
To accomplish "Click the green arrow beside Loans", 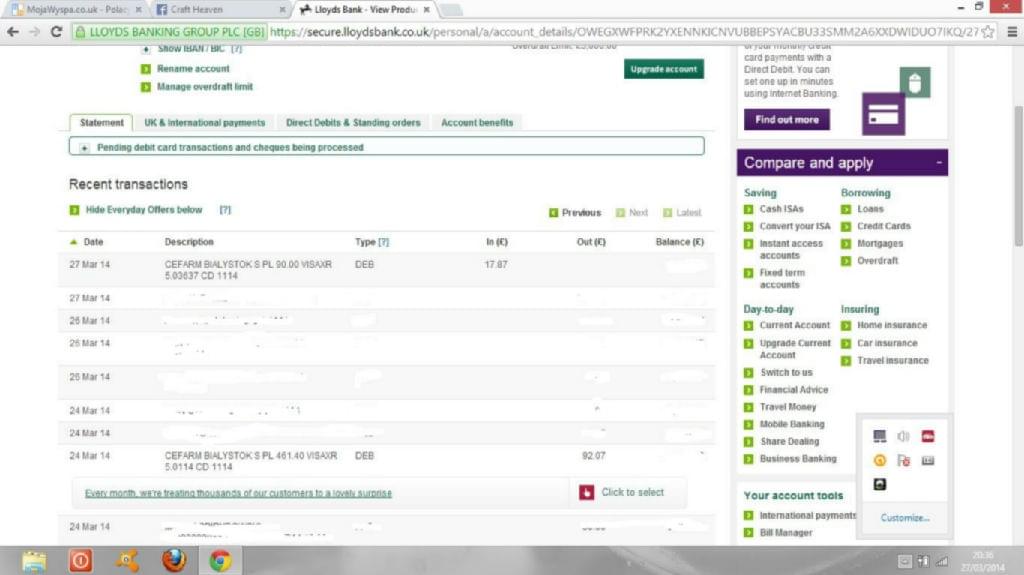I will (846, 209).
